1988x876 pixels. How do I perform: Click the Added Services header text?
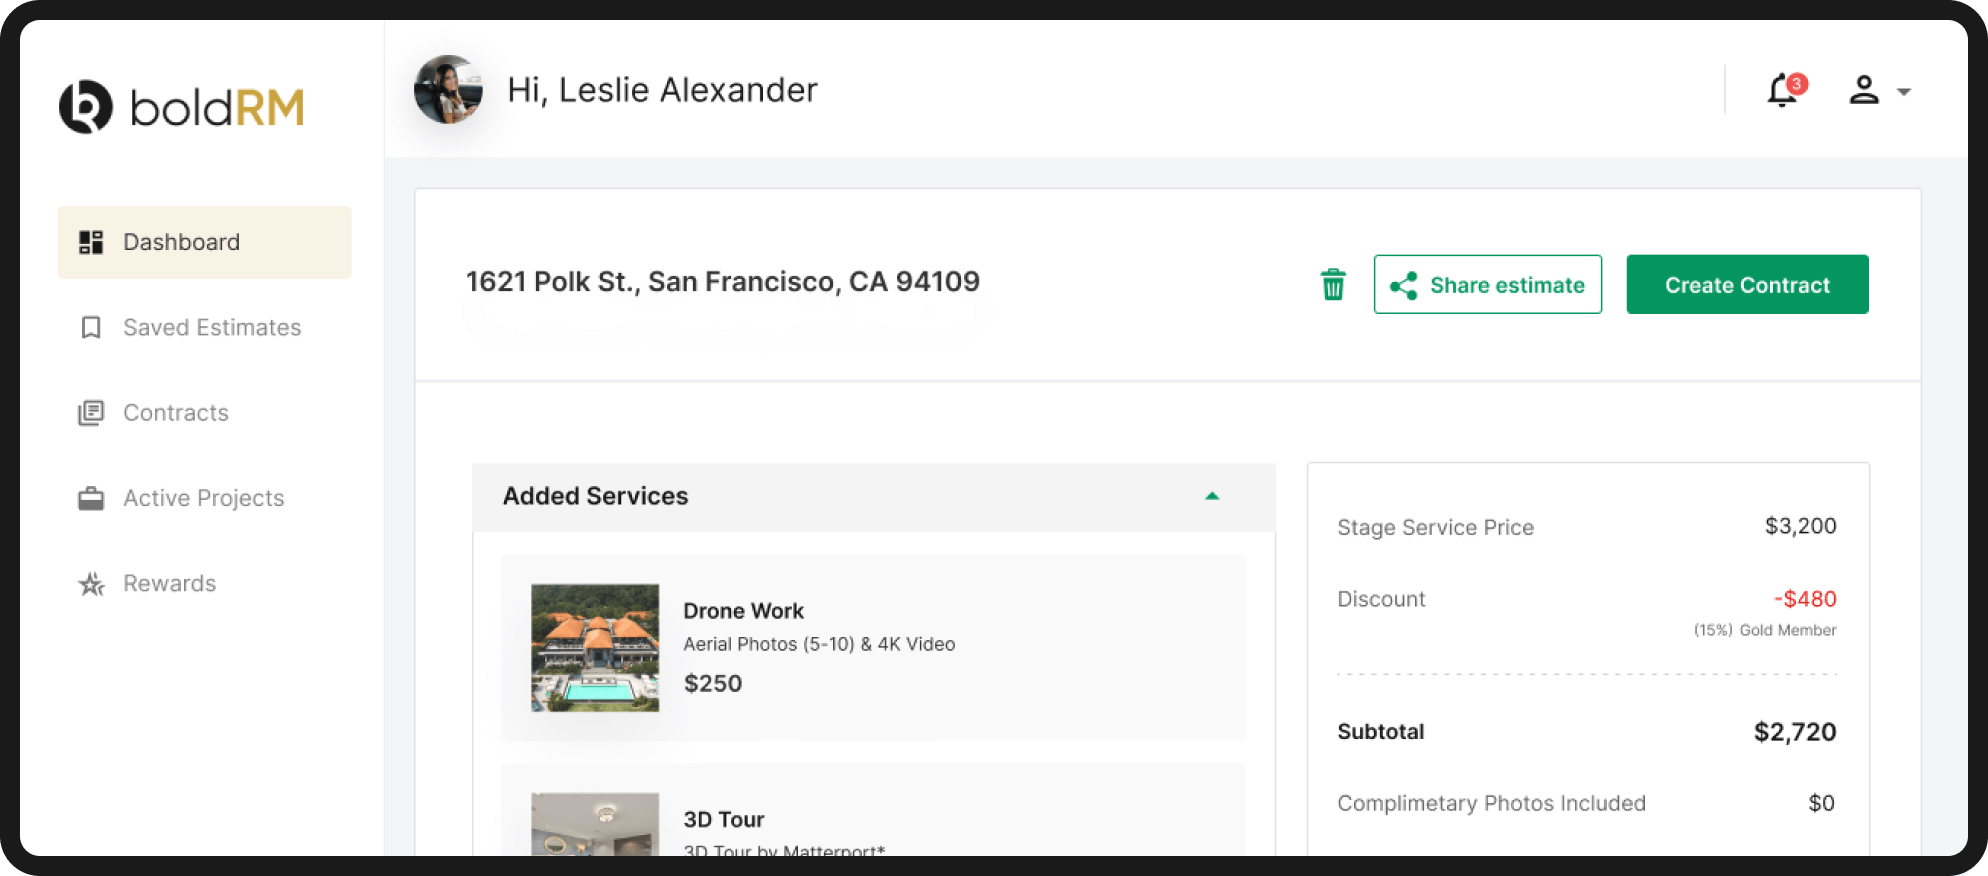point(595,496)
